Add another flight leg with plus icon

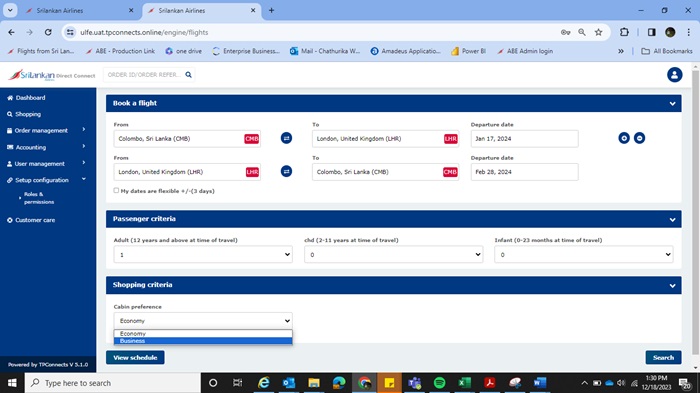(x=624, y=138)
